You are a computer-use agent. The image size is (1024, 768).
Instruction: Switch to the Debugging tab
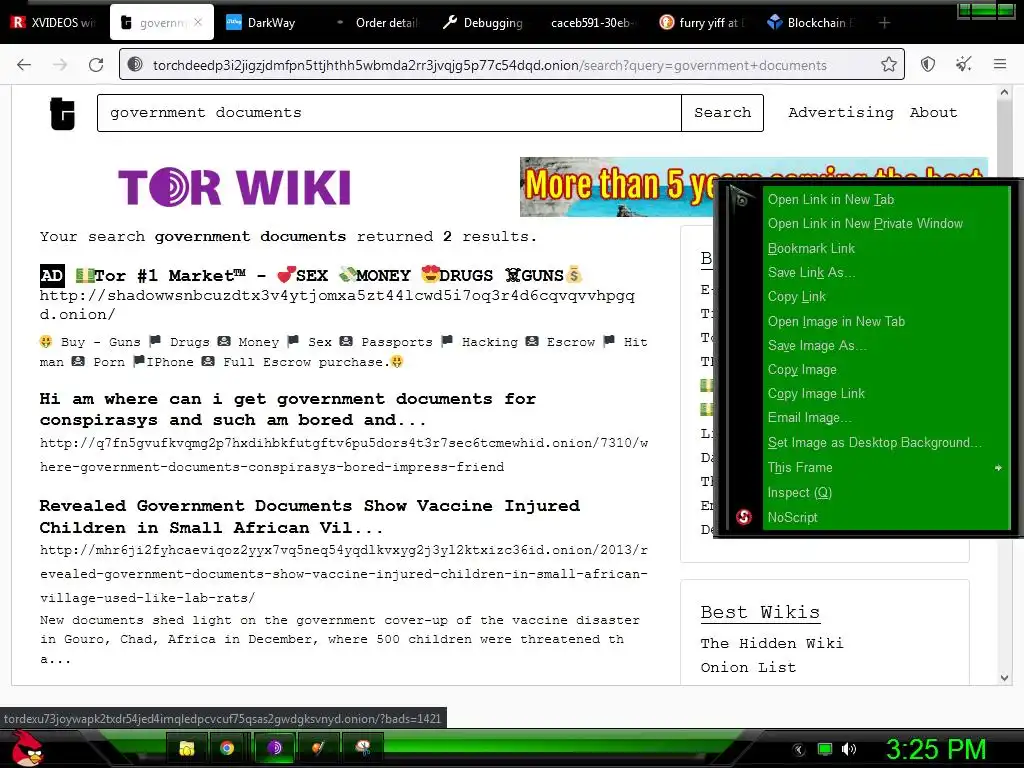(485, 23)
